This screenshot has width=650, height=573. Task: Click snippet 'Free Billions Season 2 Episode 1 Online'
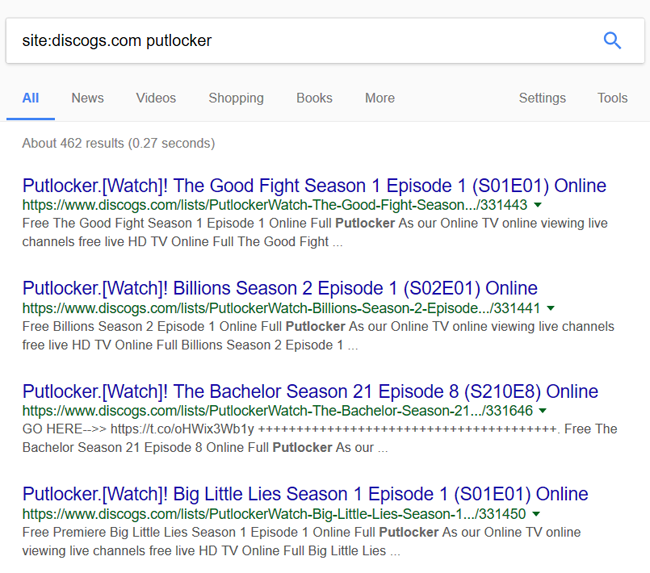click(x=318, y=335)
